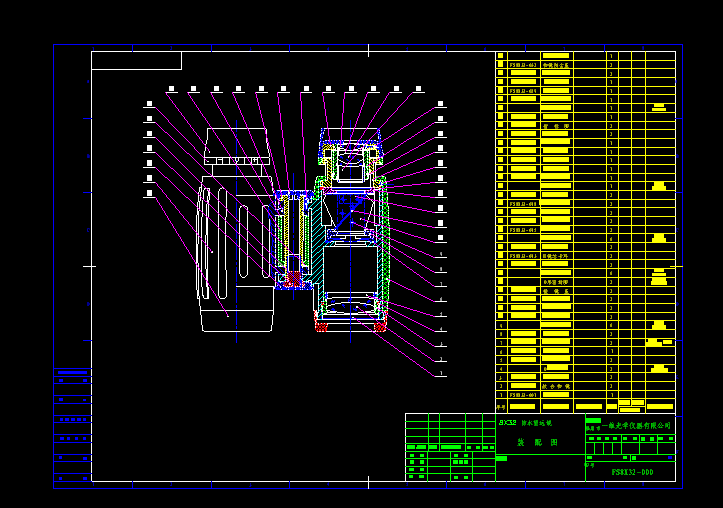
Task: Click the 装配图 title in title block
Action: pos(538,442)
